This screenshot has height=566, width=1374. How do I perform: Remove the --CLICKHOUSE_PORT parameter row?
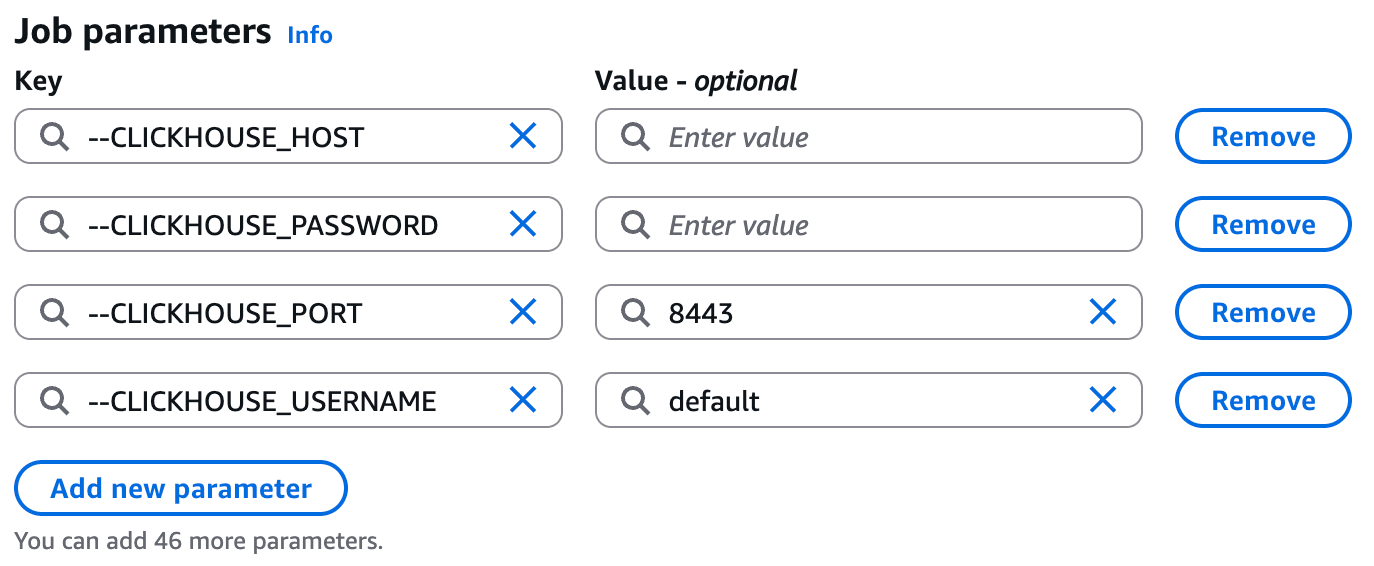click(x=1263, y=313)
